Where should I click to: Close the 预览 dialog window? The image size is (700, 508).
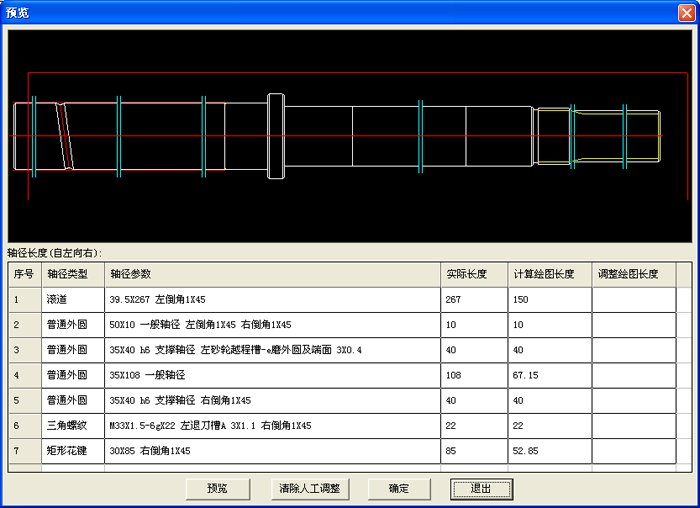(x=685, y=12)
